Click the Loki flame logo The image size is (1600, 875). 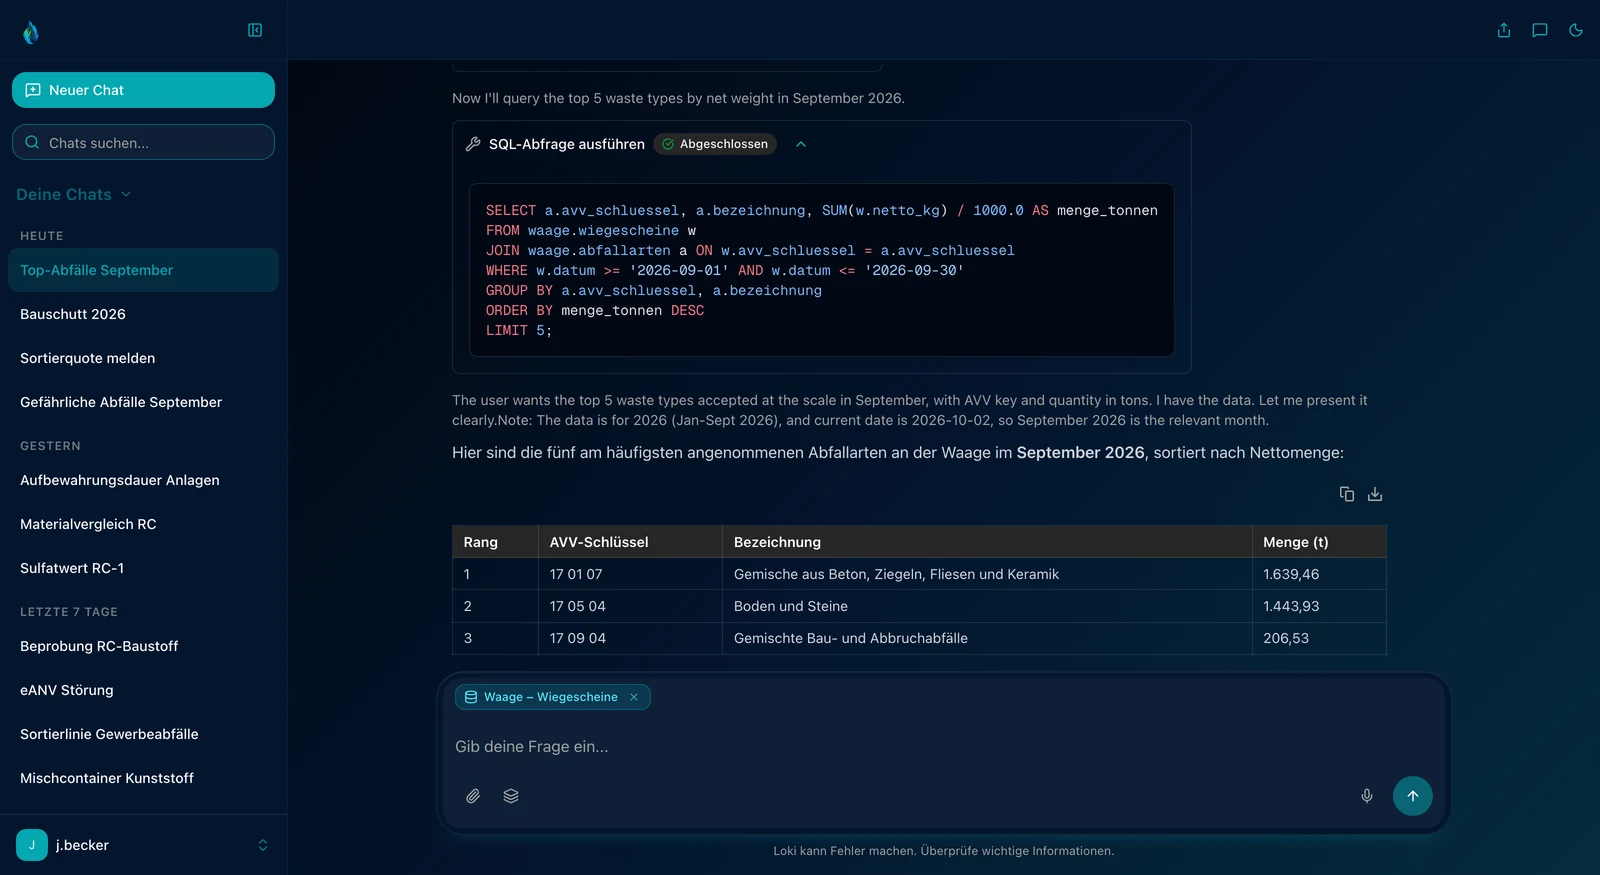click(31, 32)
